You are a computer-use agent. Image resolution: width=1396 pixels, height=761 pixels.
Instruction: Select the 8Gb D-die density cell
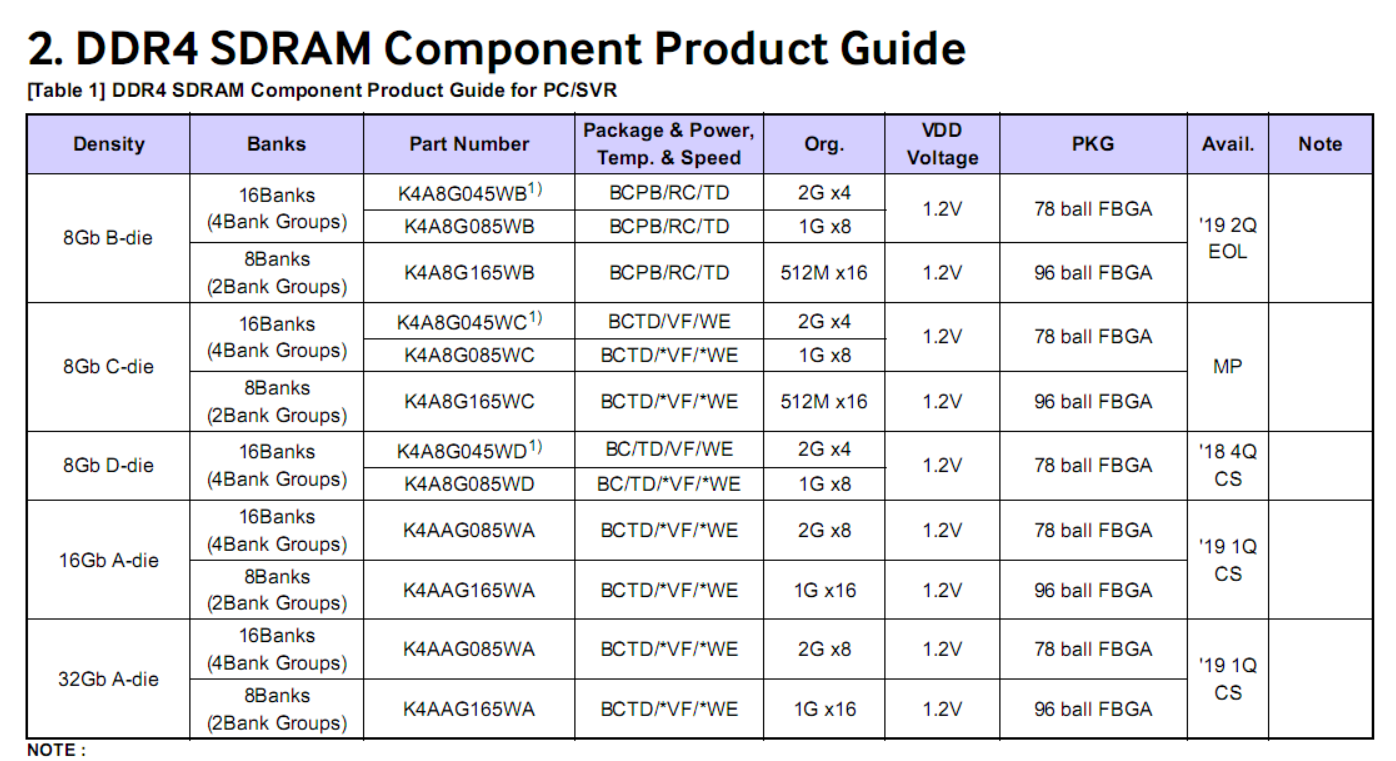(108, 465)
